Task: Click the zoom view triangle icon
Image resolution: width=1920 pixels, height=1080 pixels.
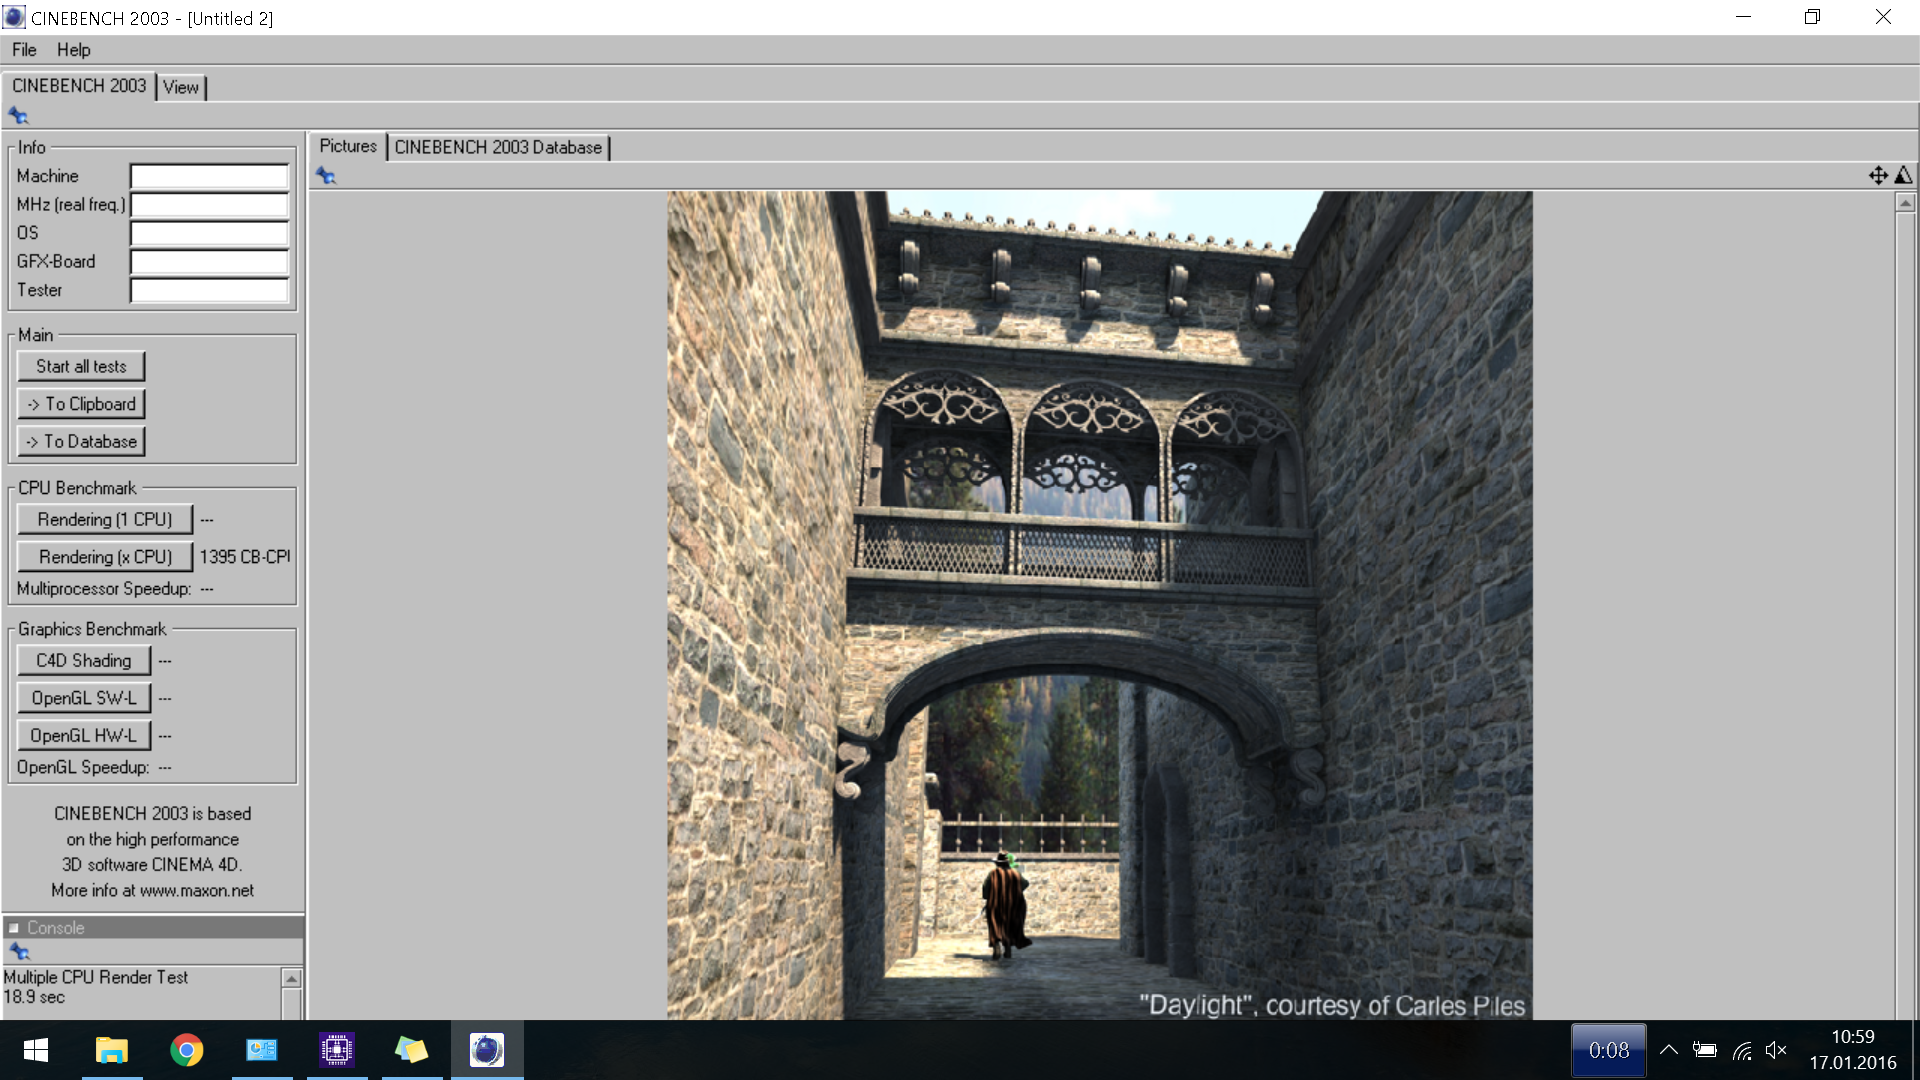Action: [x=1904, y=175]
